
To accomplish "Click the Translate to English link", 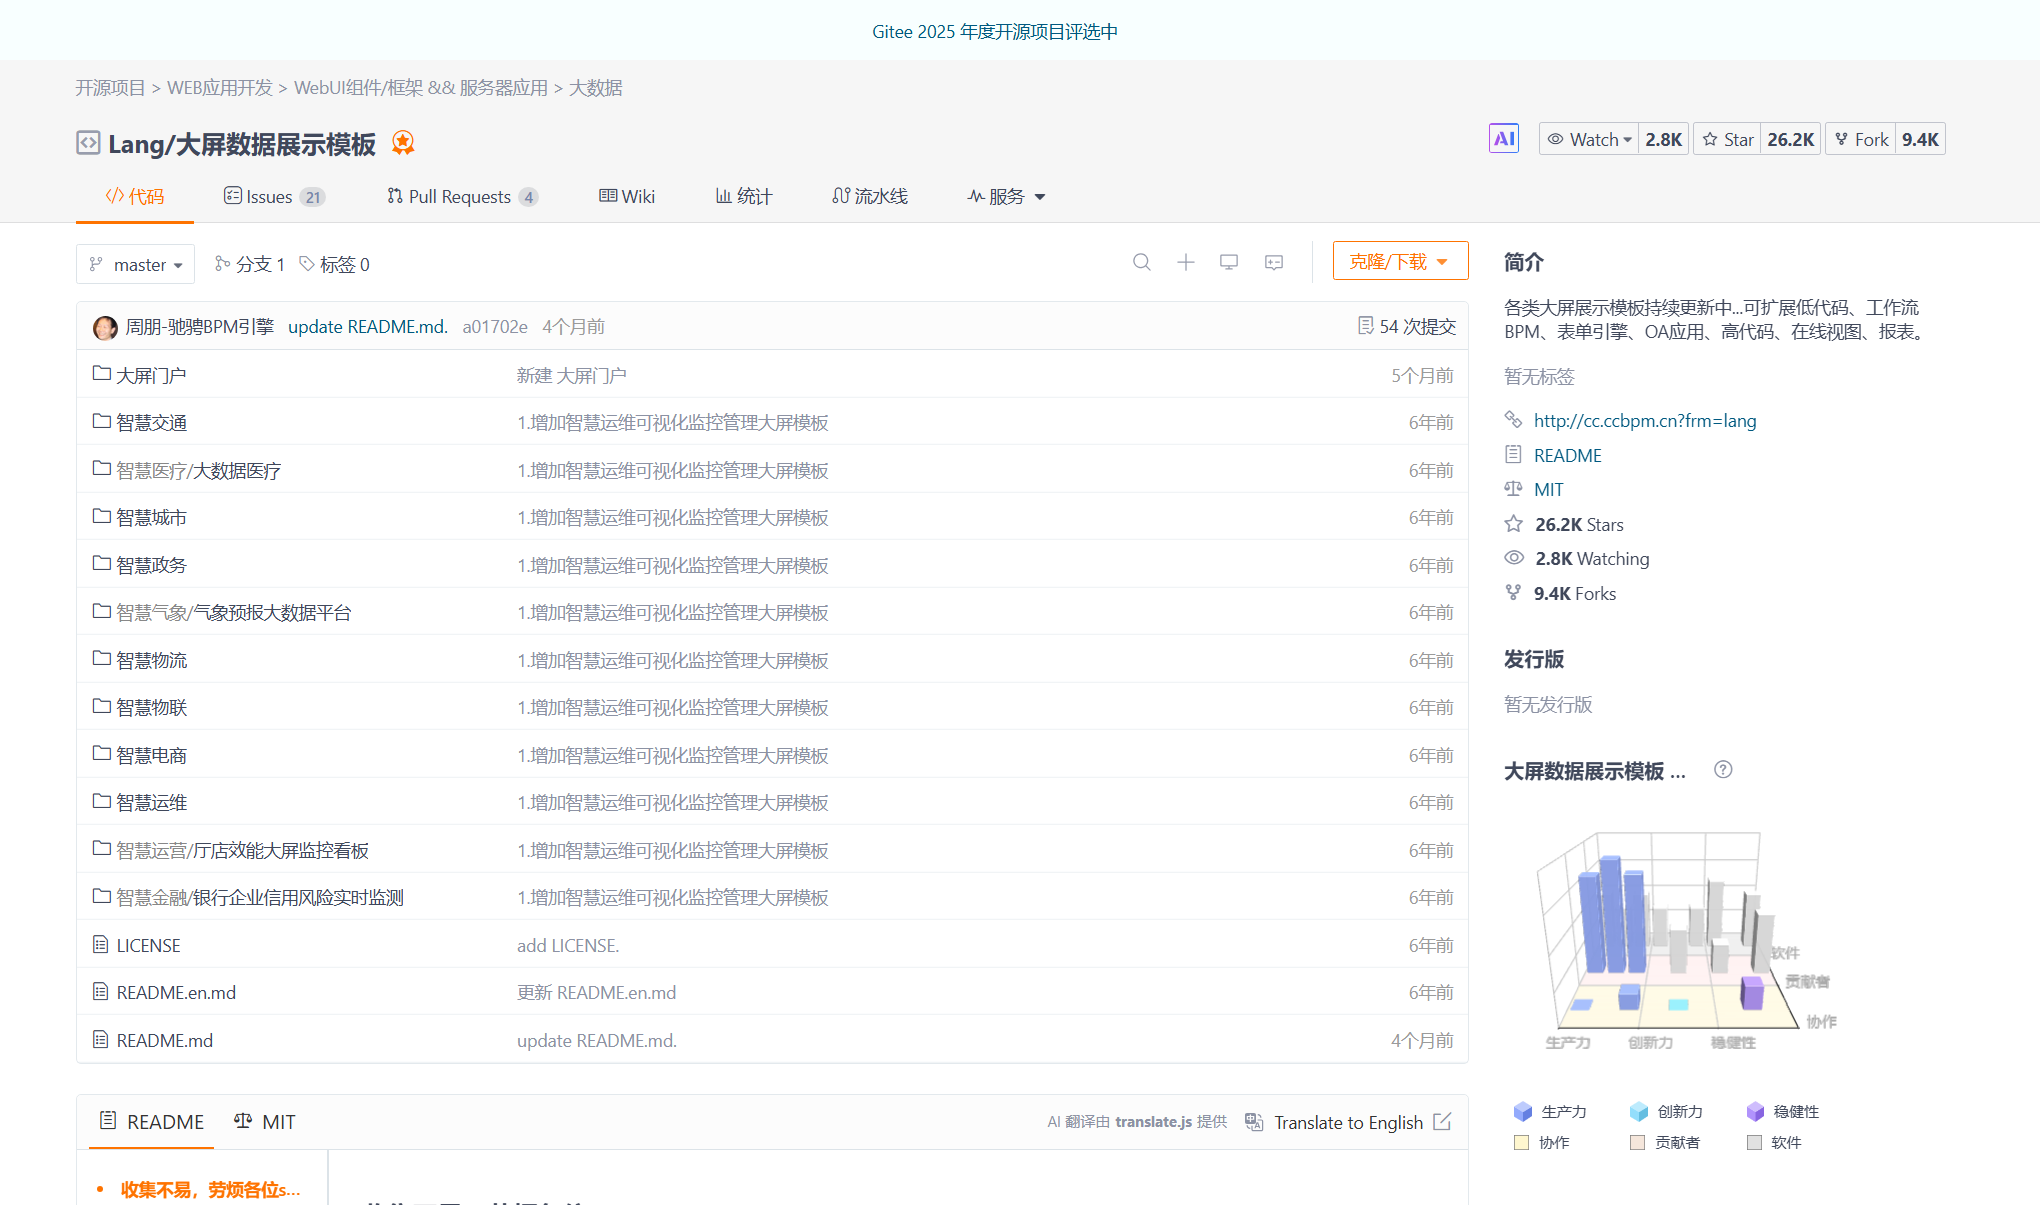I will point(1348,1122).
